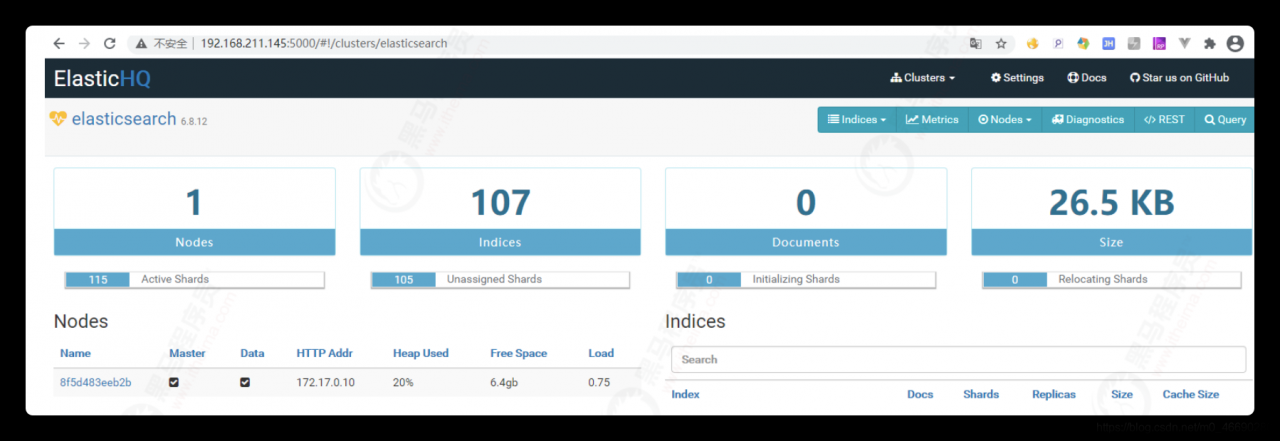
Task: Select the 6.4gb free space value
Action: pos(505,383)
